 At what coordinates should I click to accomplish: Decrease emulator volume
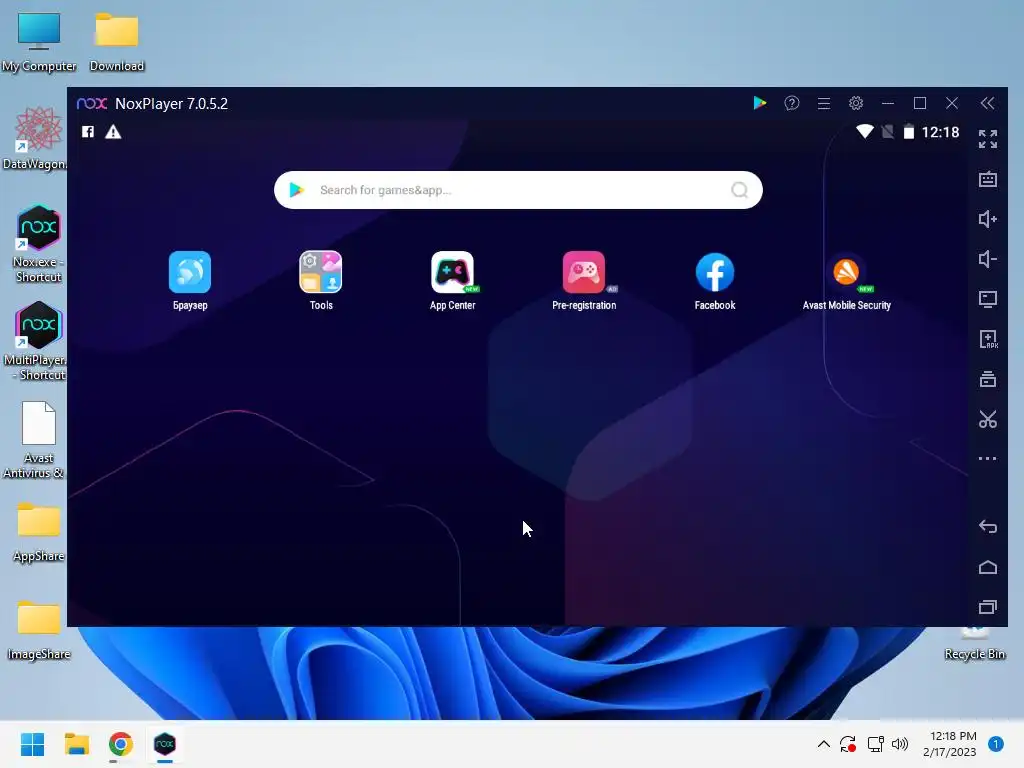987,259
